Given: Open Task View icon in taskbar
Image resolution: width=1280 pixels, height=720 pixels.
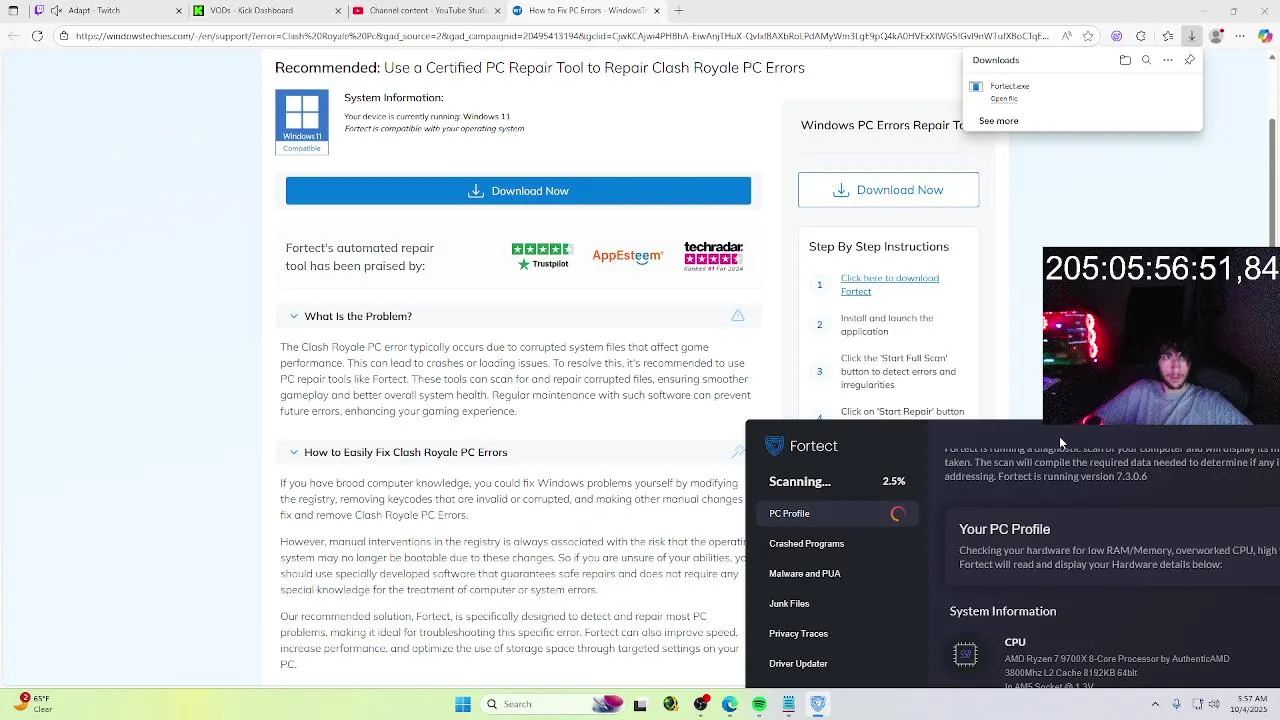Looking at the screenshot, I should 640,704.
